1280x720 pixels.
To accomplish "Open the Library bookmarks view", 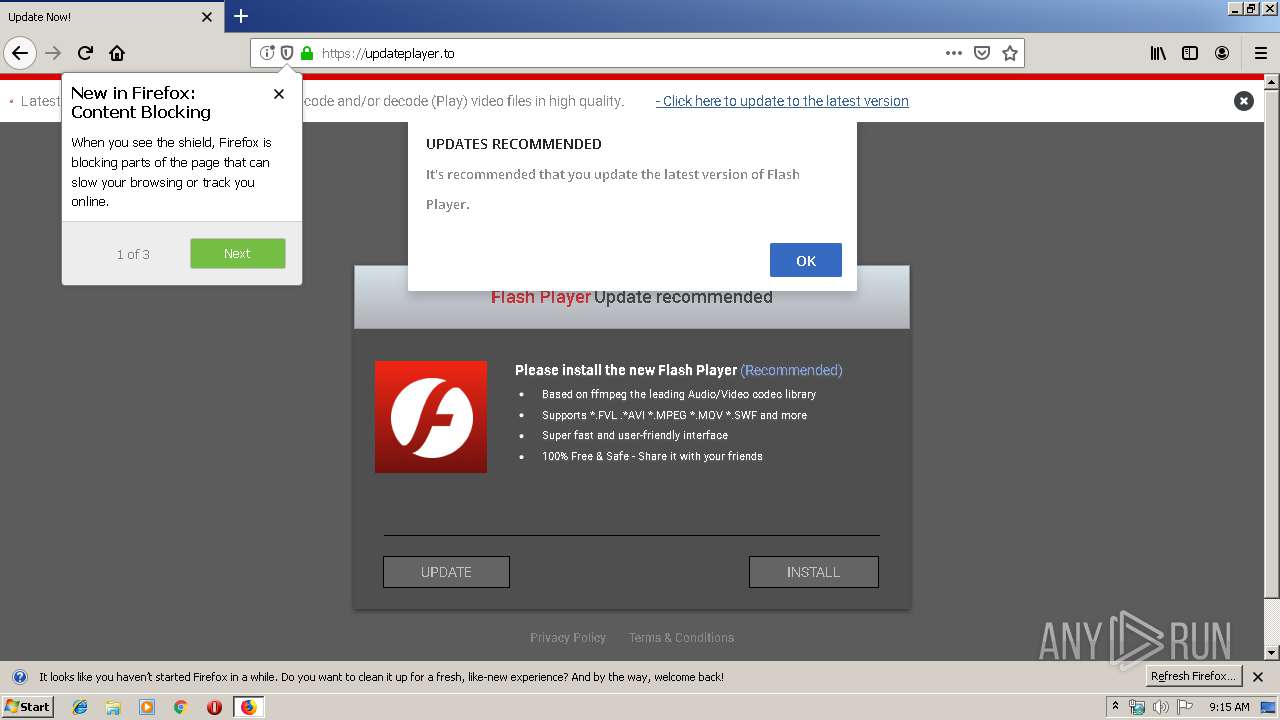I will tap(1158, 53).
